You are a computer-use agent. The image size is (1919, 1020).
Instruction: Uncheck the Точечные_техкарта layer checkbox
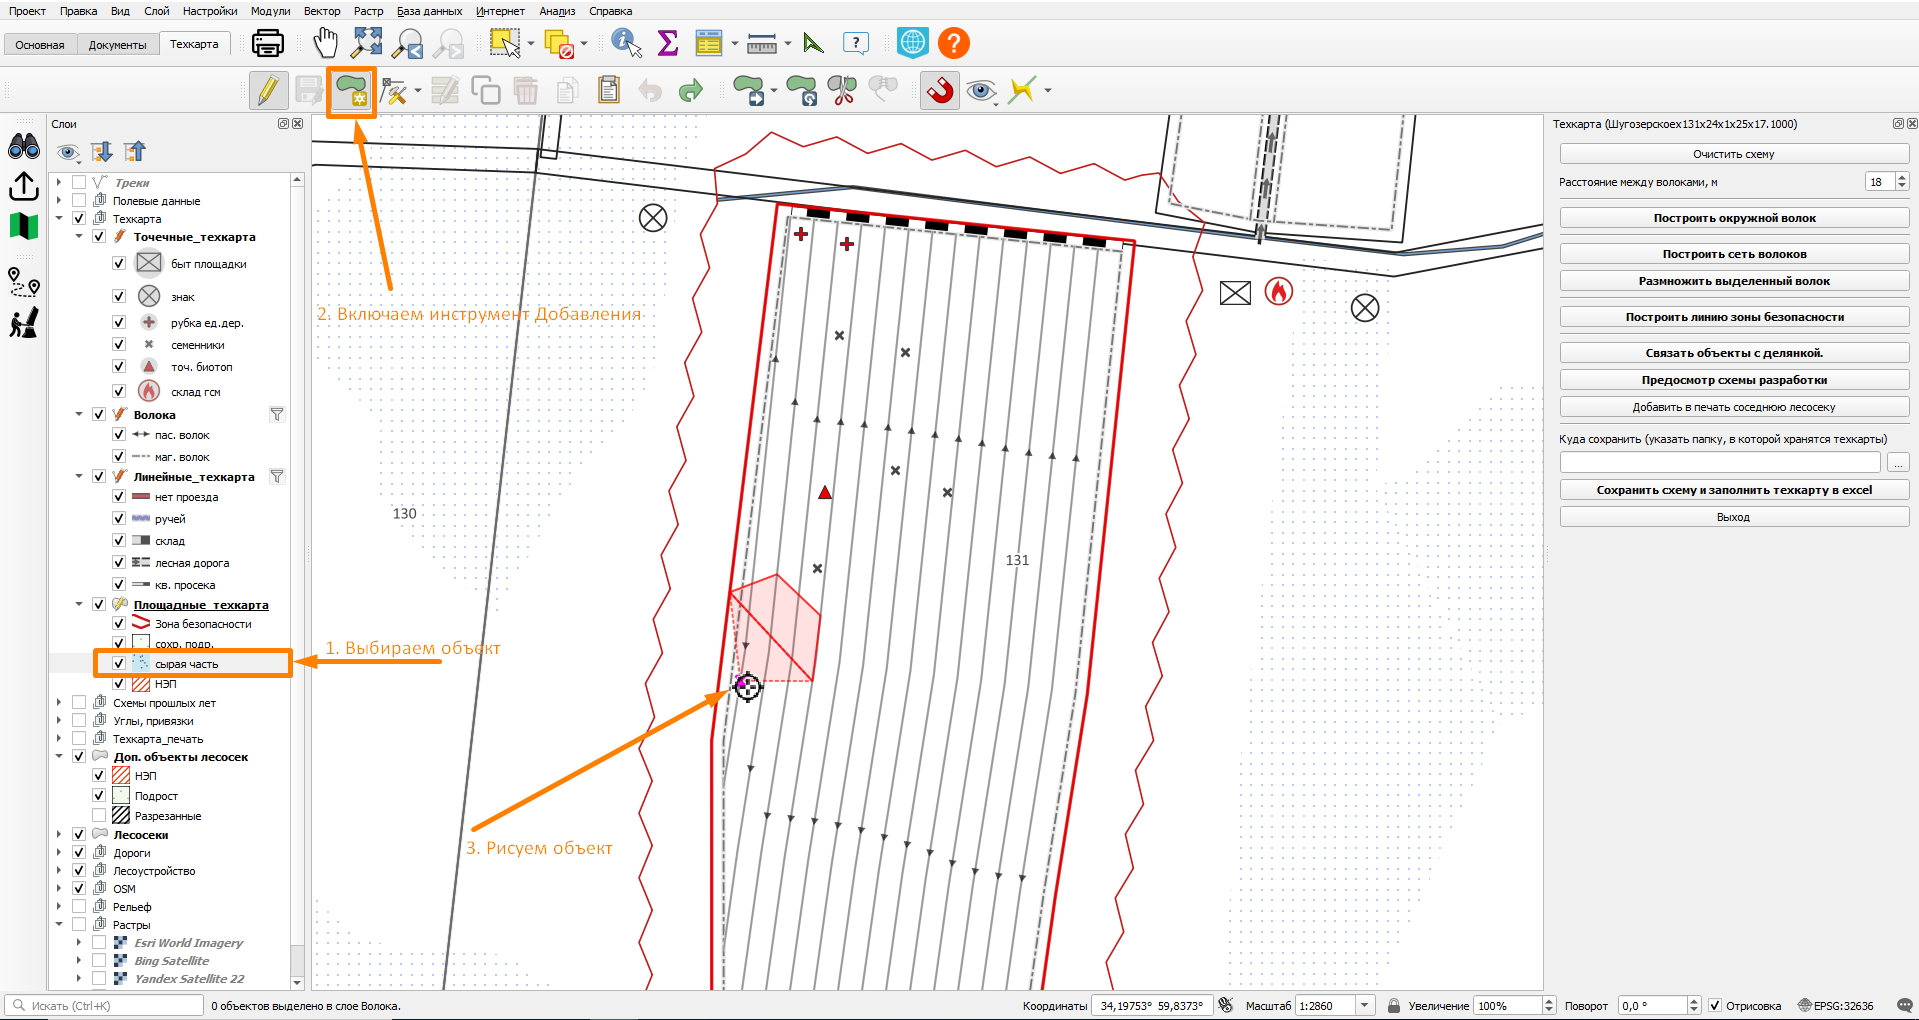click(x=99, y=237)
